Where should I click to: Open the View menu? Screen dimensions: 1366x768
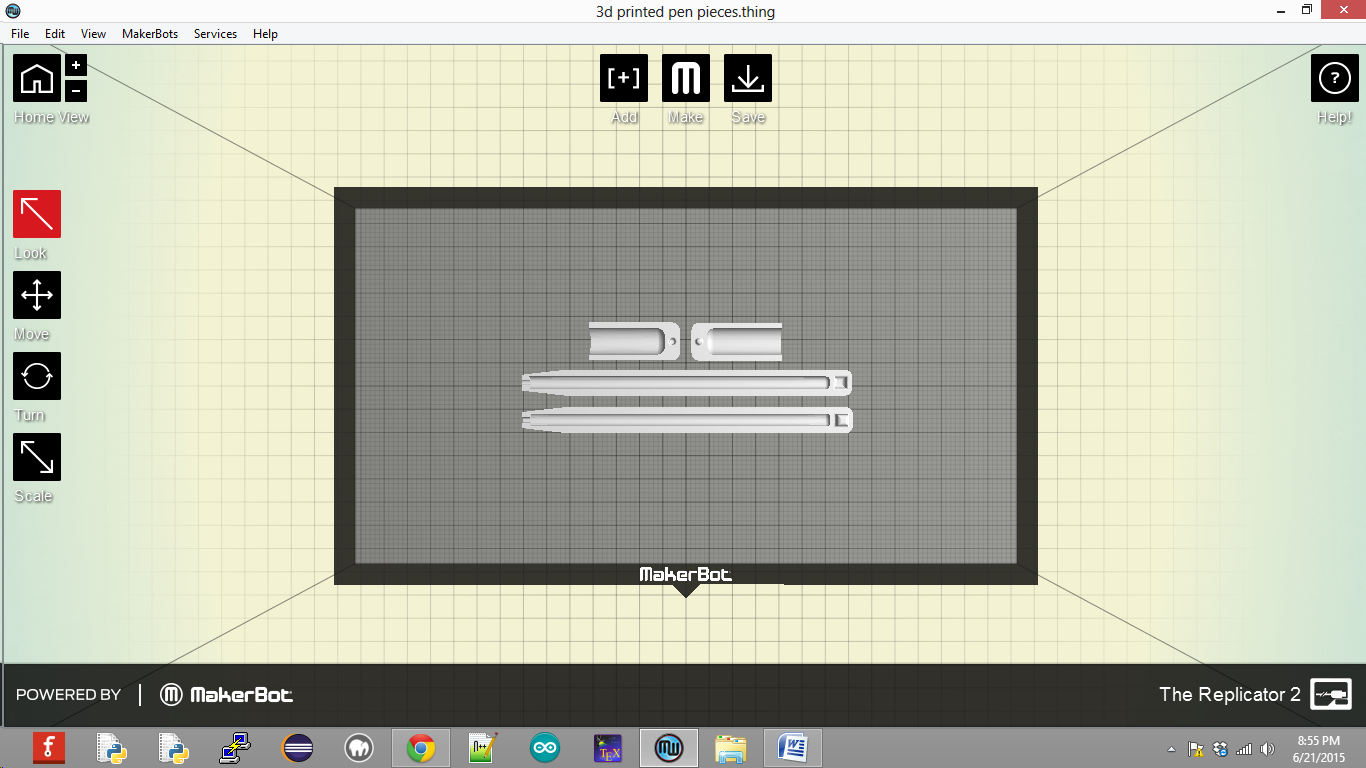point(94,33)
